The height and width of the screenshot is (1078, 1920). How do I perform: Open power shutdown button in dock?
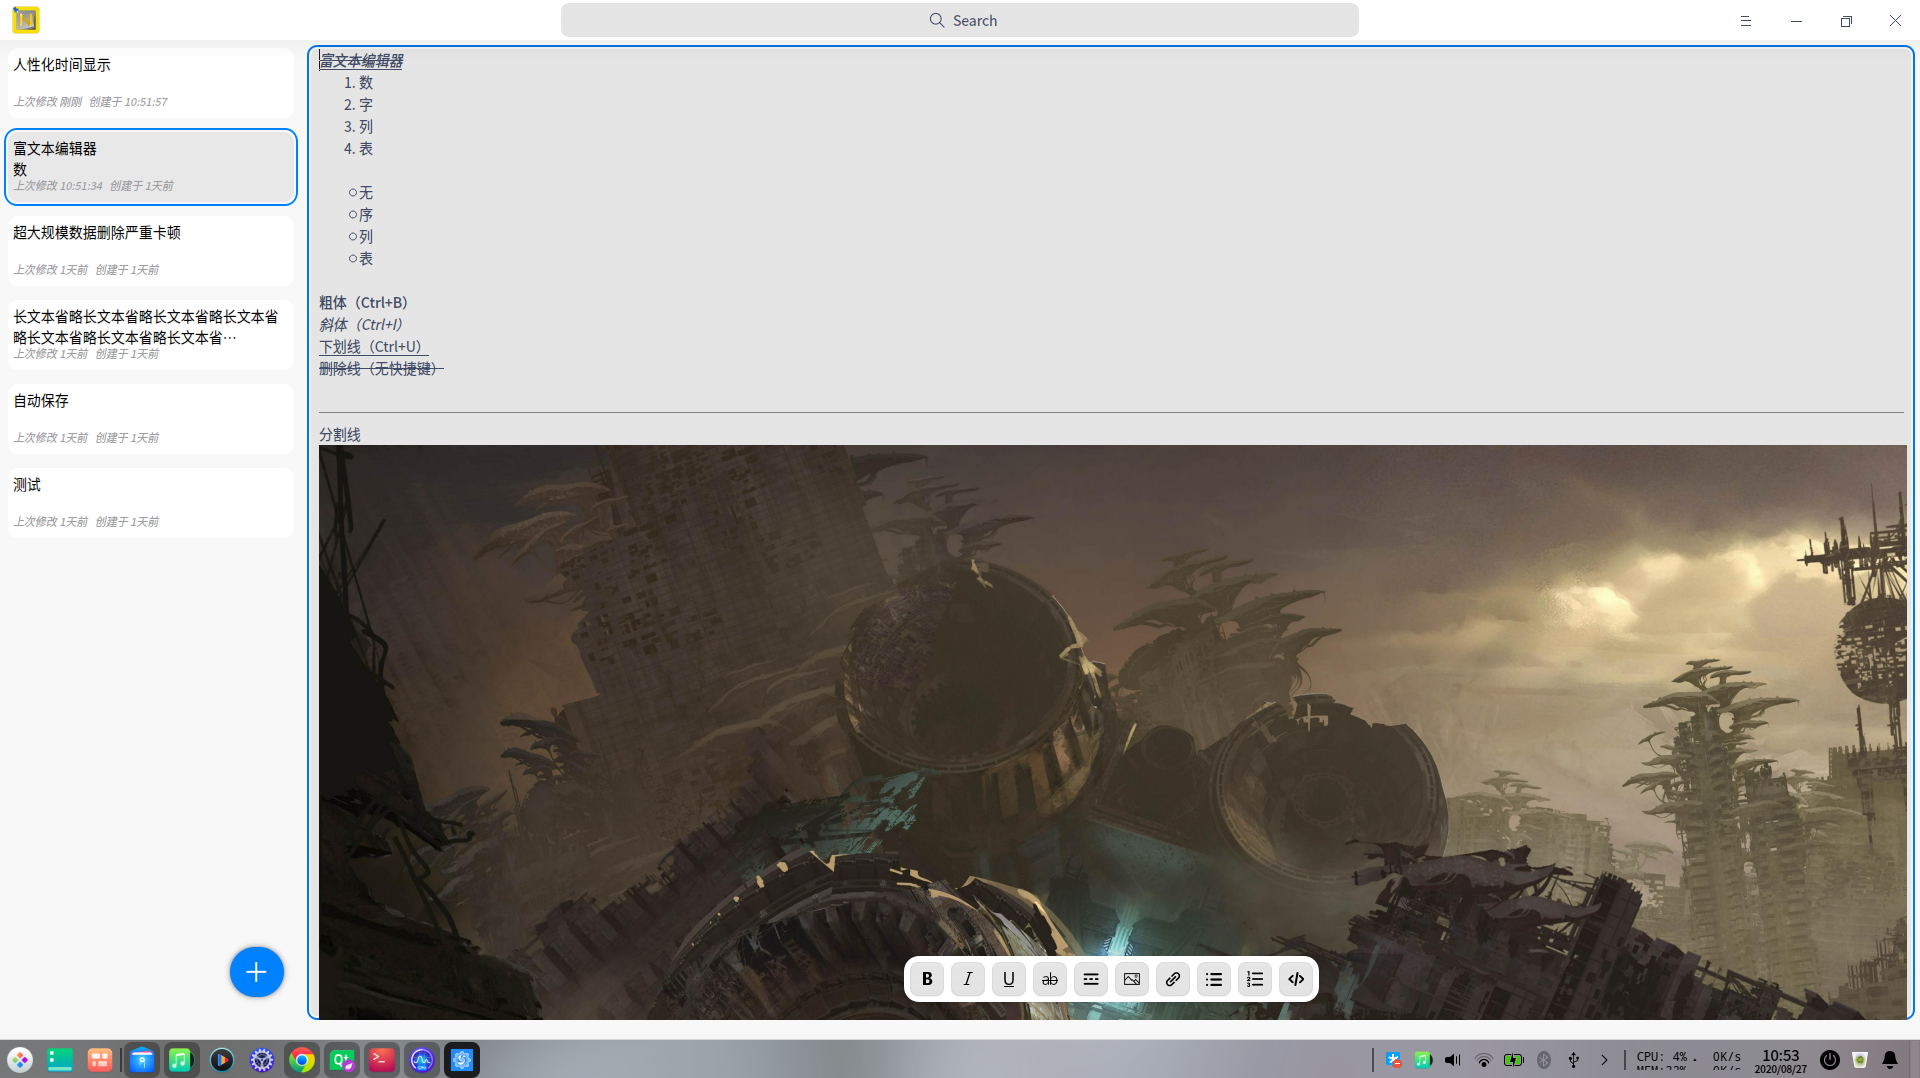pyautogui.click(x=1830, y=1060)
